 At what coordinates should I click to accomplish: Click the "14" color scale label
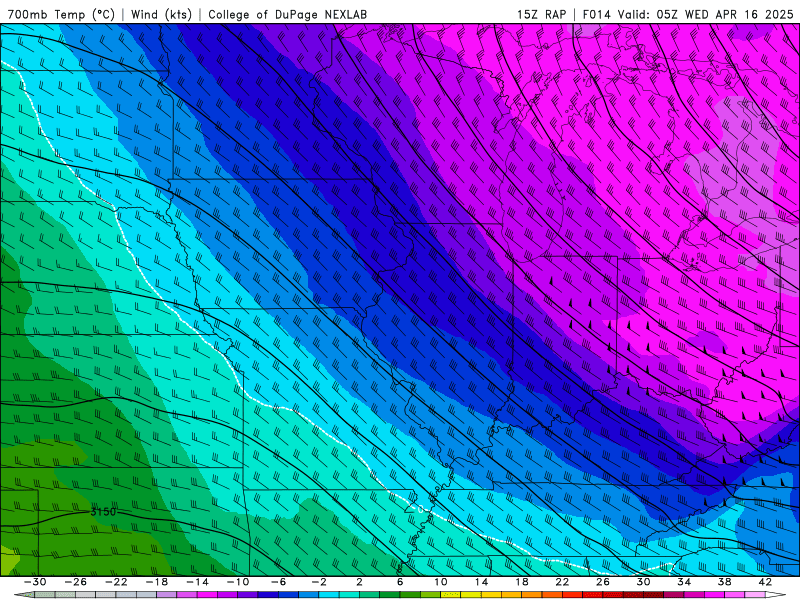(481, 582)
